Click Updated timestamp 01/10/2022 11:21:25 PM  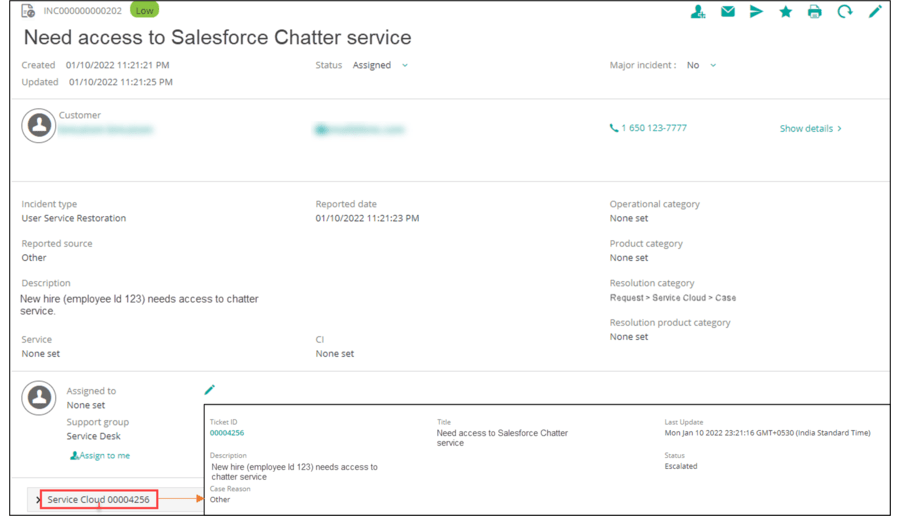[x=121, y=82]
